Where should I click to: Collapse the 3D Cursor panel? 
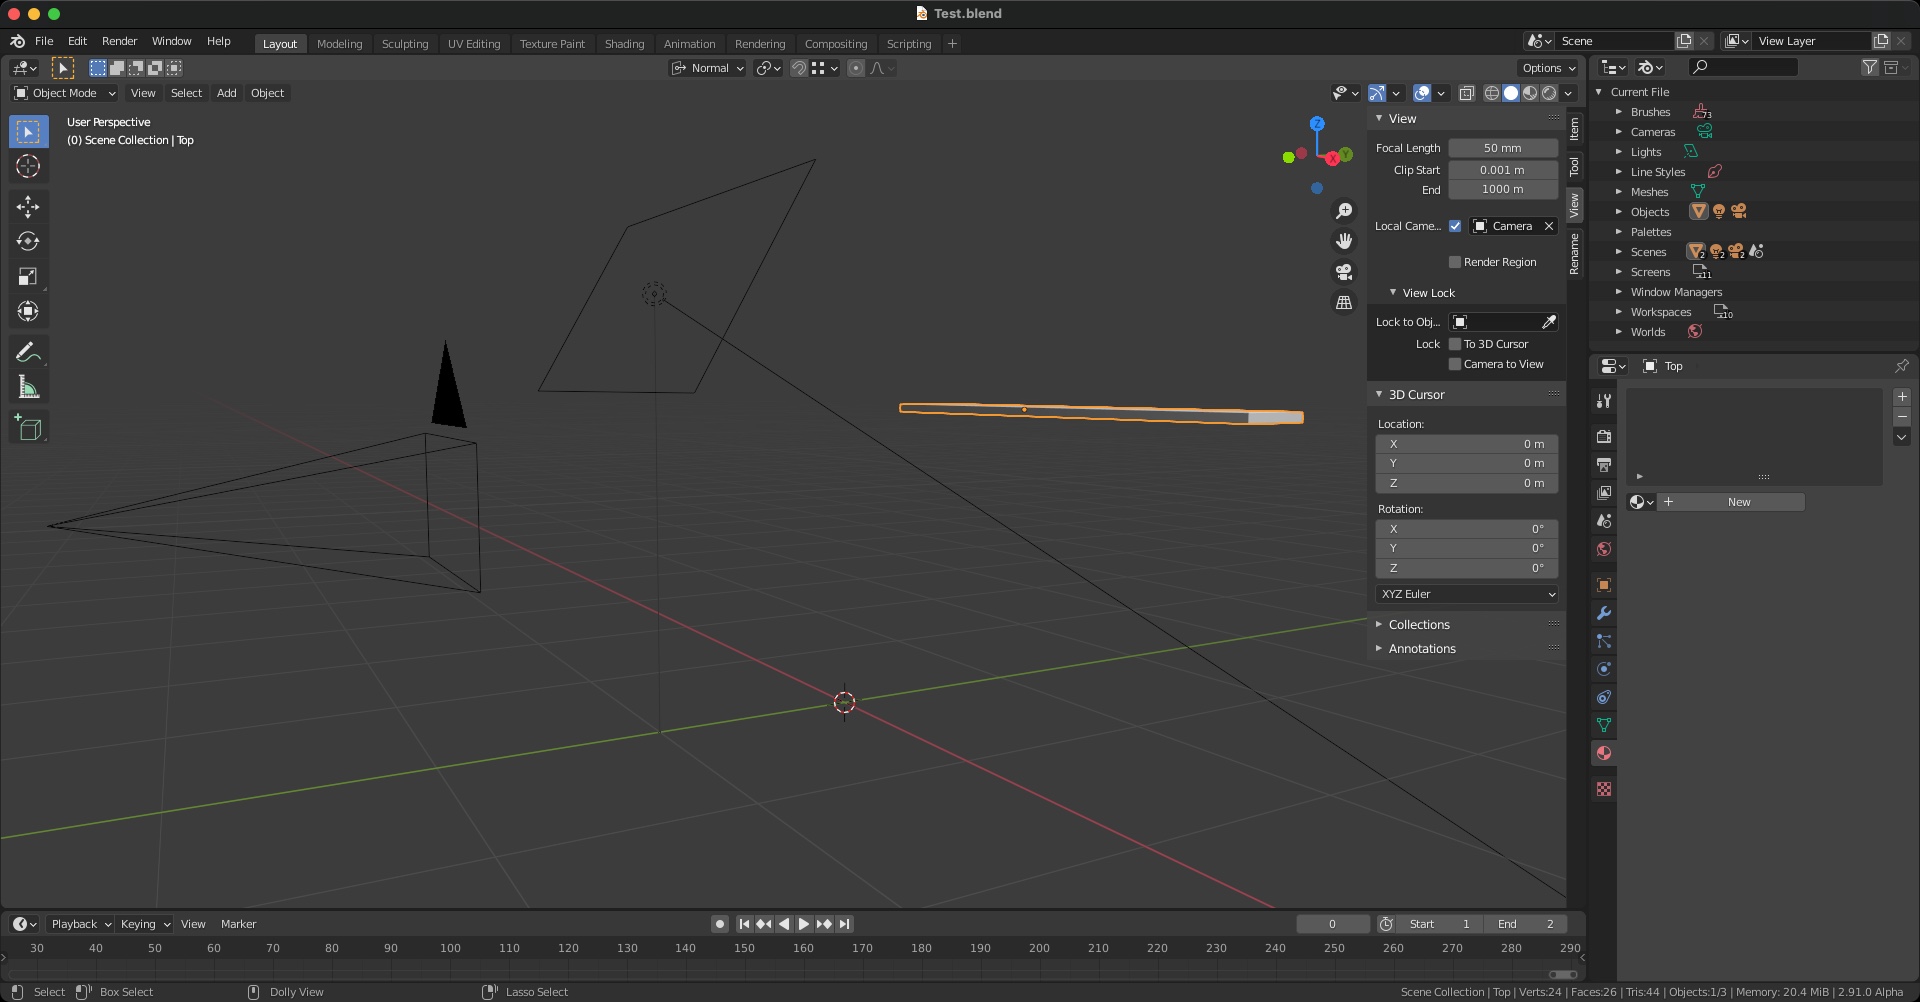[x=1416, y=395]
